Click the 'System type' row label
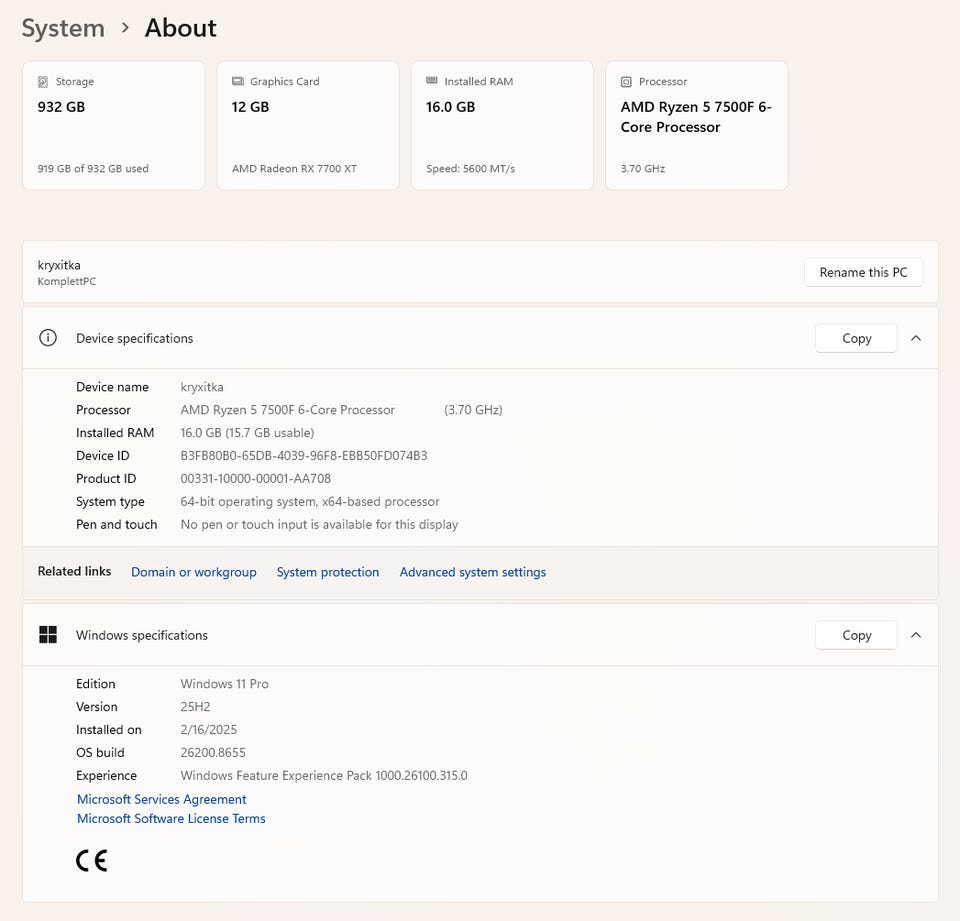 [x=110, y=502]
